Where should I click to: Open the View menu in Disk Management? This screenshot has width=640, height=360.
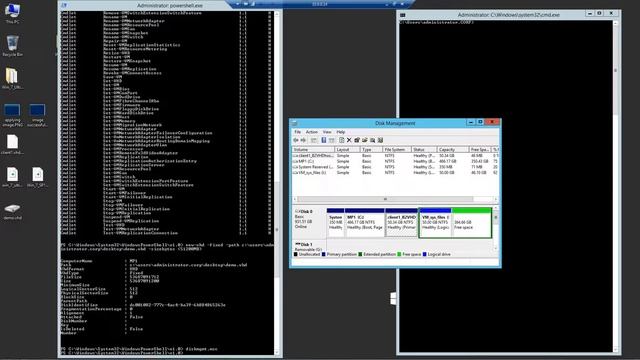point(327,132)
